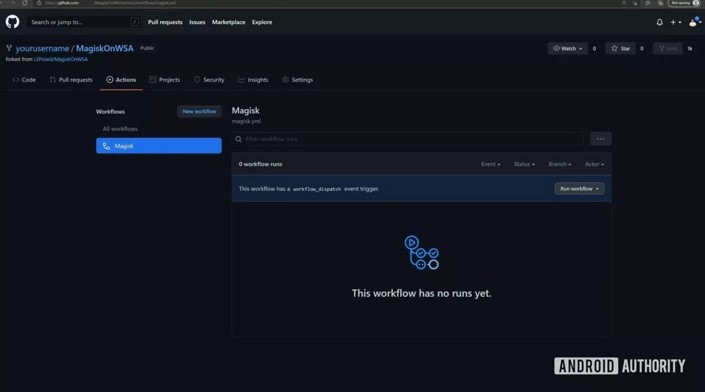
Task: Open the user avatar menu
Action: coord(695,22)
